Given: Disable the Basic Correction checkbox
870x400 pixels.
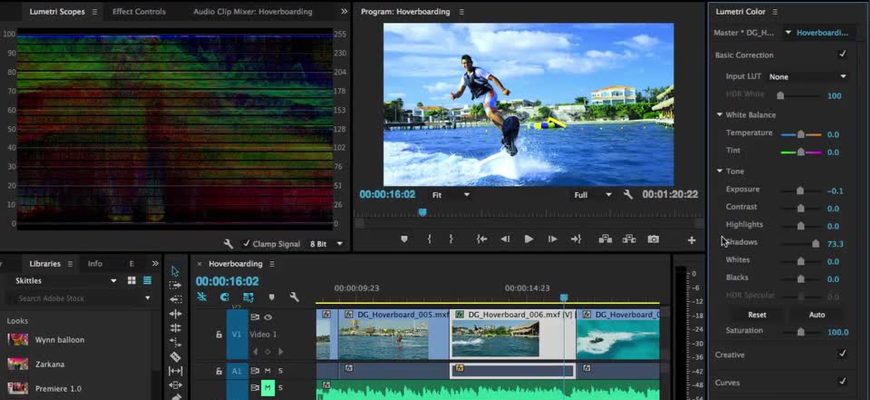Looking at the screenshot, I should (x=842, y=54).
